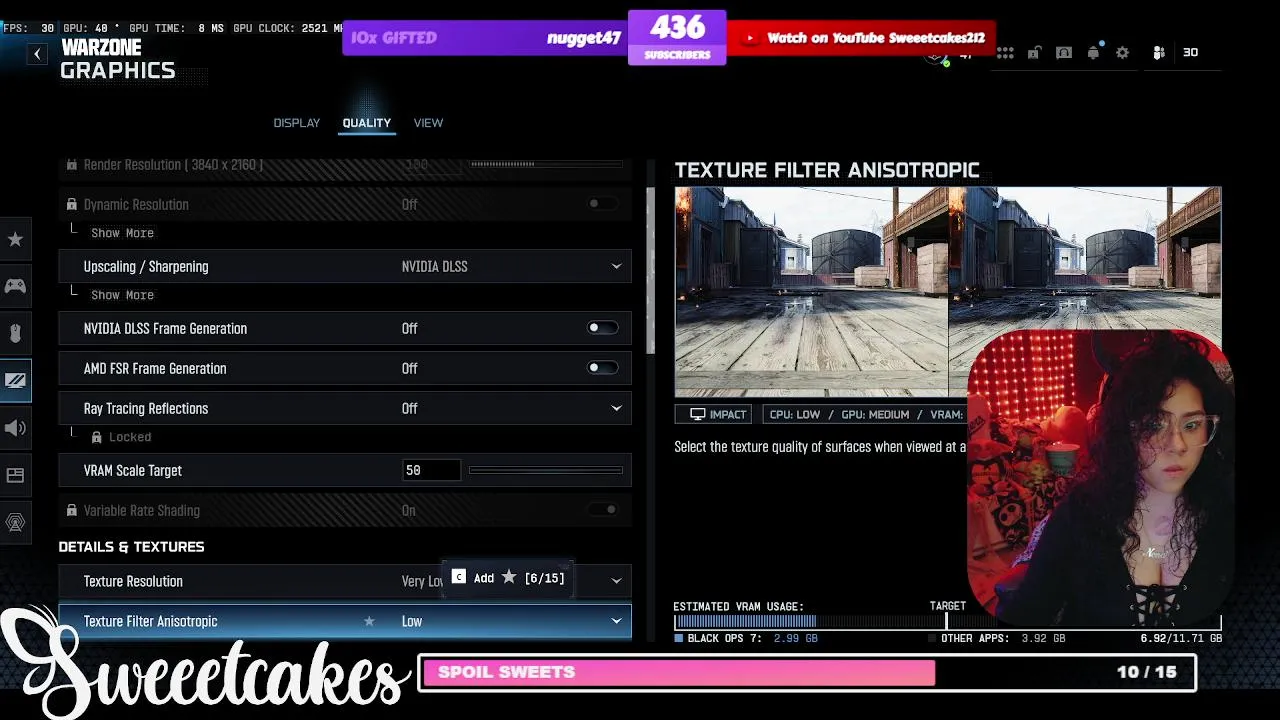Open the Texture Resolution dropdown arrow
The image size is (1280, 720).
coord(616,581)
